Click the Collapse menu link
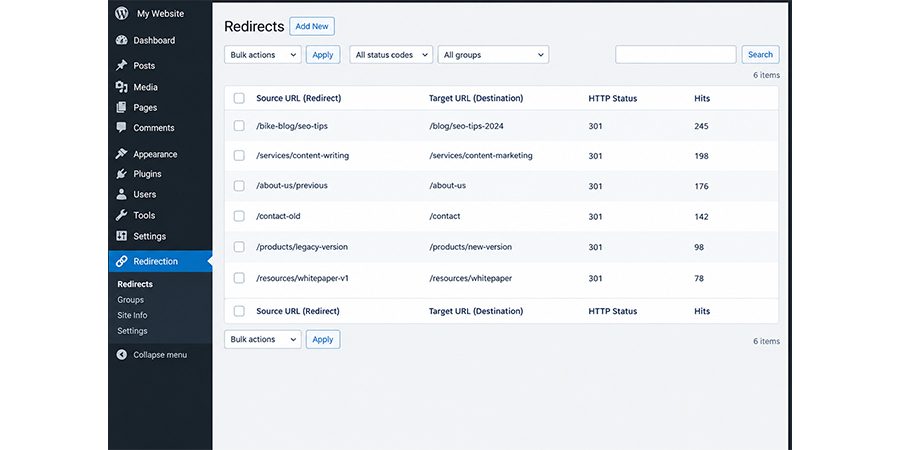900x450 pixels. [160, 355]
